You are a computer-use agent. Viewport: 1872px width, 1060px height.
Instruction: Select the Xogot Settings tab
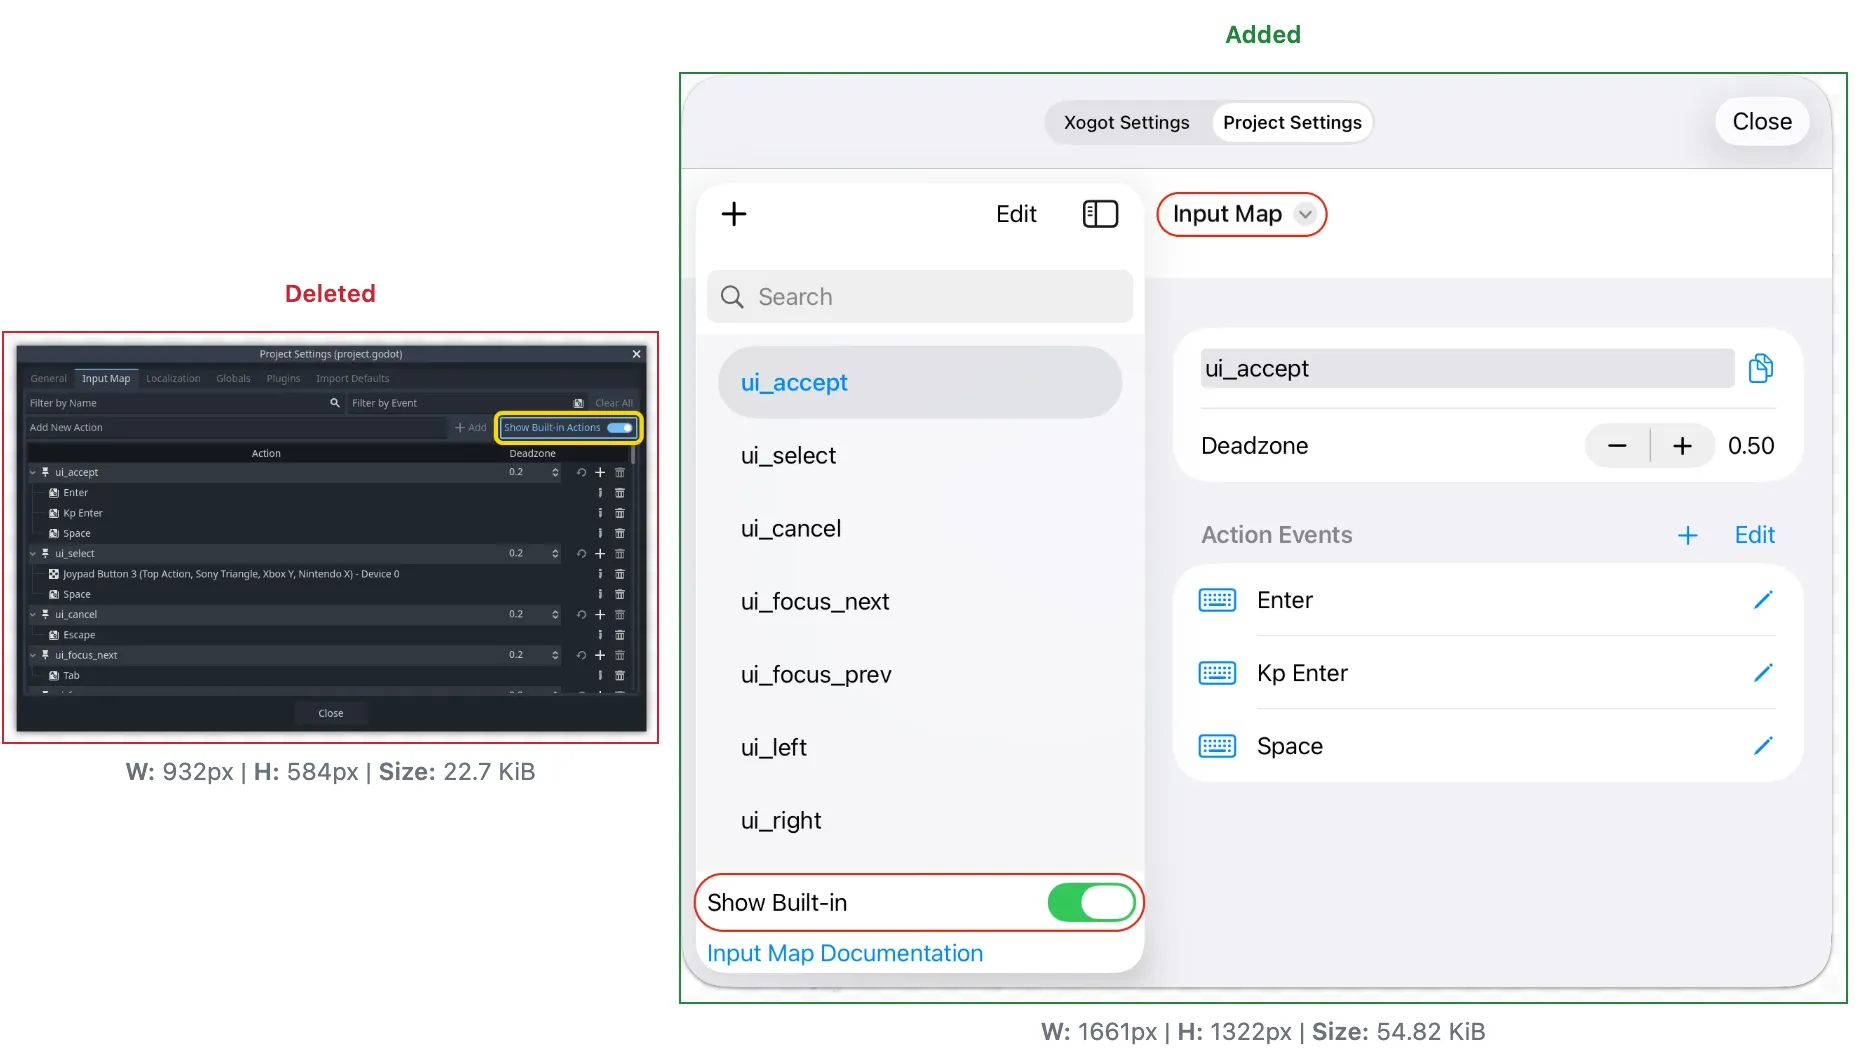click(x=1125, y=122)
